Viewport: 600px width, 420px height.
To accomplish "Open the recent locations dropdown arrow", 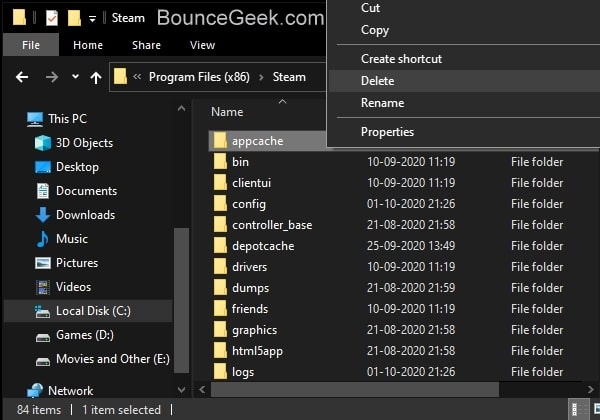I will point(75,77).
